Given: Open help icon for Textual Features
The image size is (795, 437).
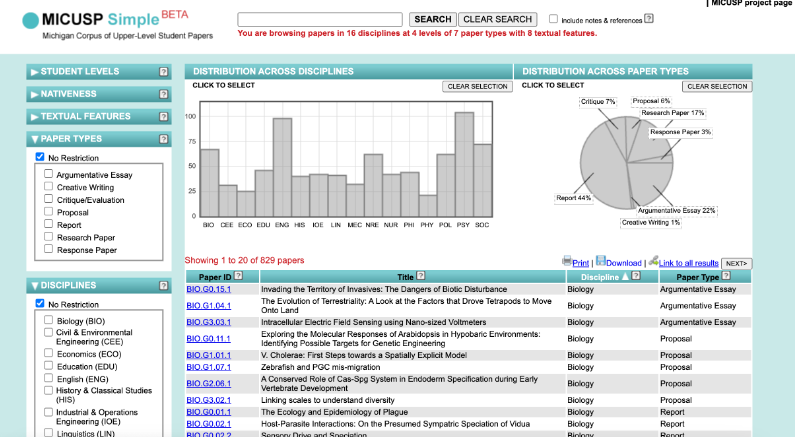Looking at the screenshot, I should point(163,116).
